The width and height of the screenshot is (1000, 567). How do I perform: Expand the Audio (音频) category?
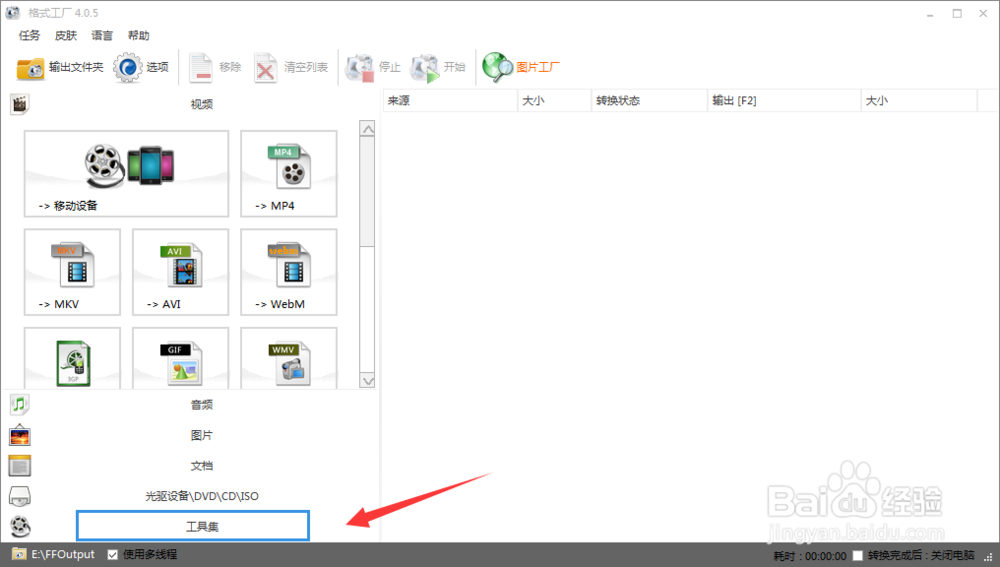coord(202,404)
